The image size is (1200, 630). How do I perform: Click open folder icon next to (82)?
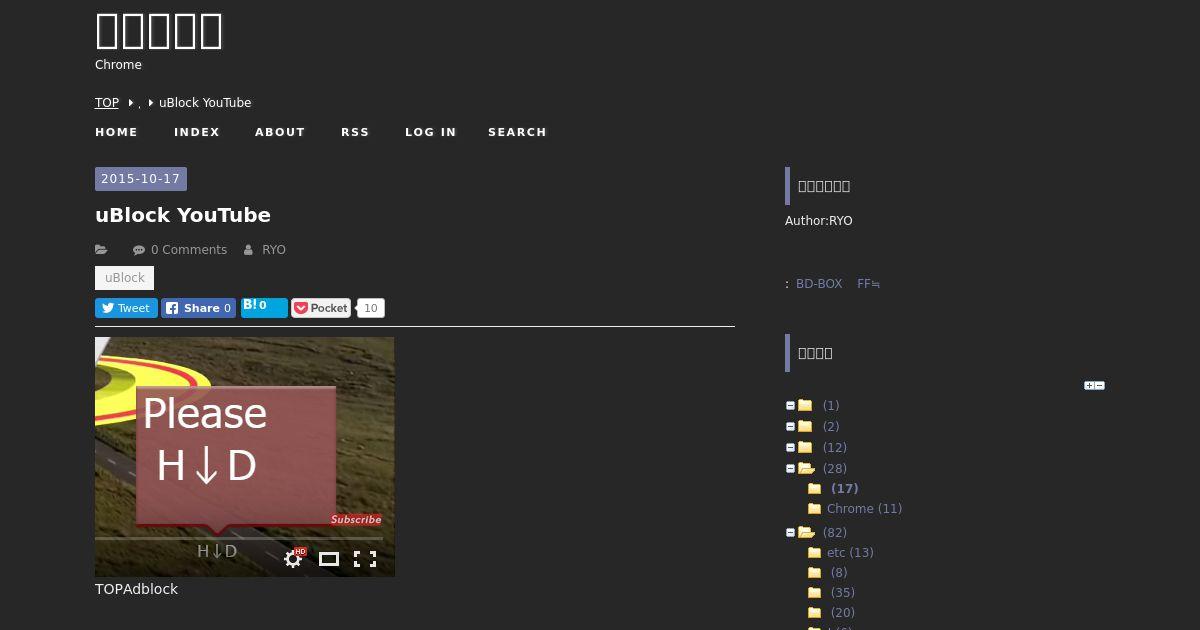(806, 532)
